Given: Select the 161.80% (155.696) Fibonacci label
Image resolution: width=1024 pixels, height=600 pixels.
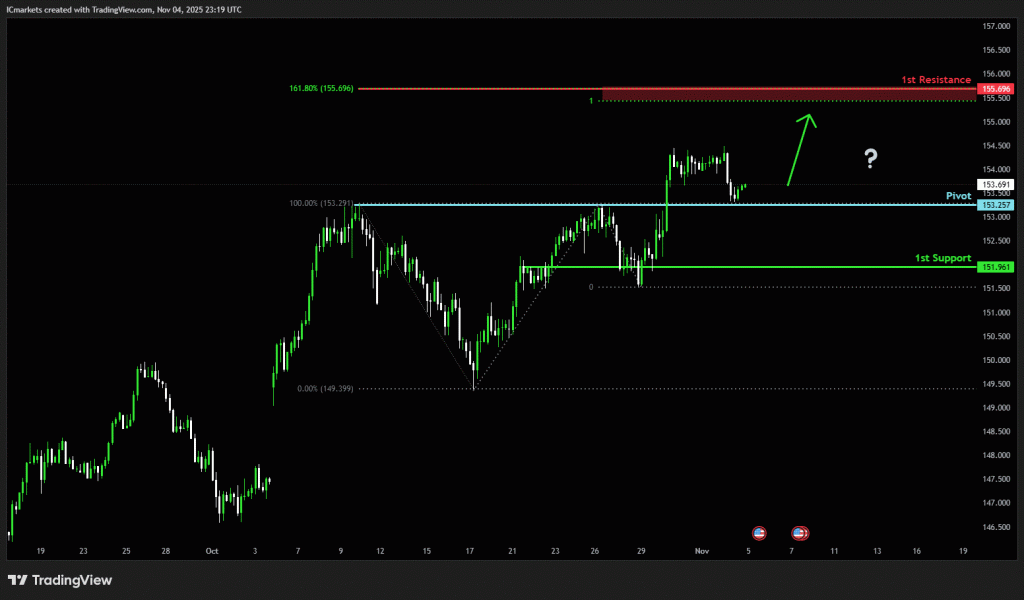Looking at the screenshot, I should point(320,89).
